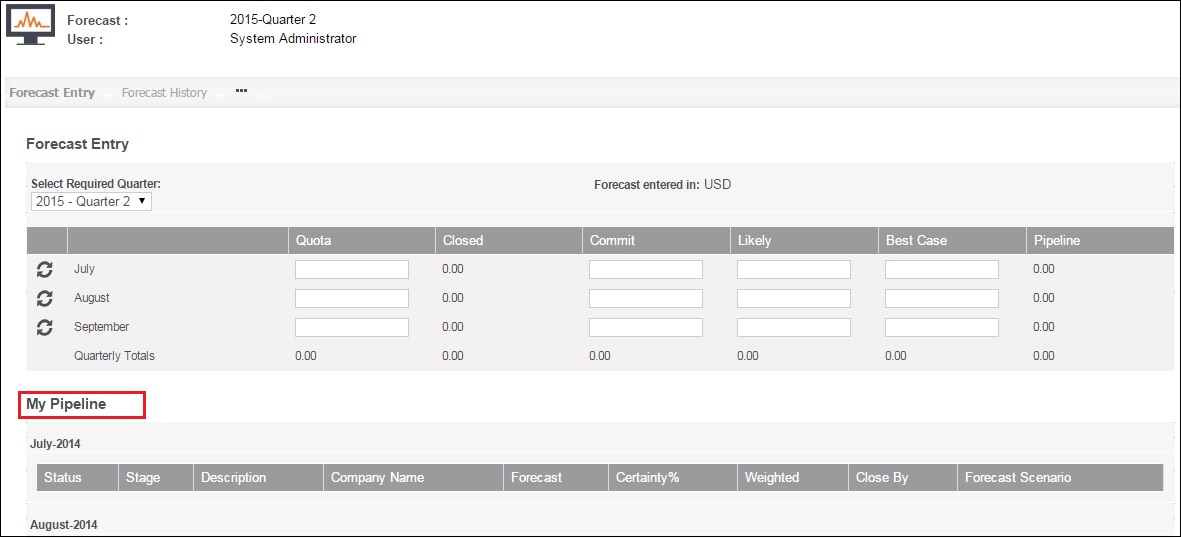Switch to the Forecast Entry tab

tap(52, 93)
